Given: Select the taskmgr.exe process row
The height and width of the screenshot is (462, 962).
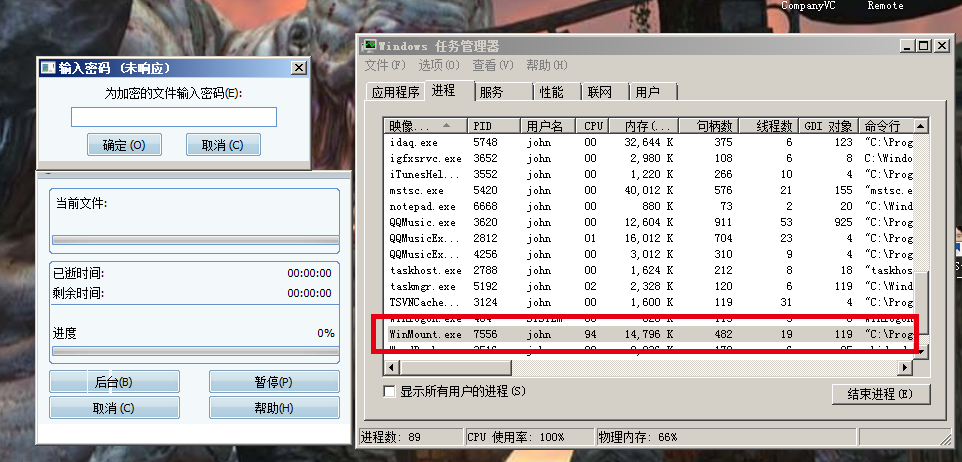Looking at the screenshot, I should pos(649,286).
